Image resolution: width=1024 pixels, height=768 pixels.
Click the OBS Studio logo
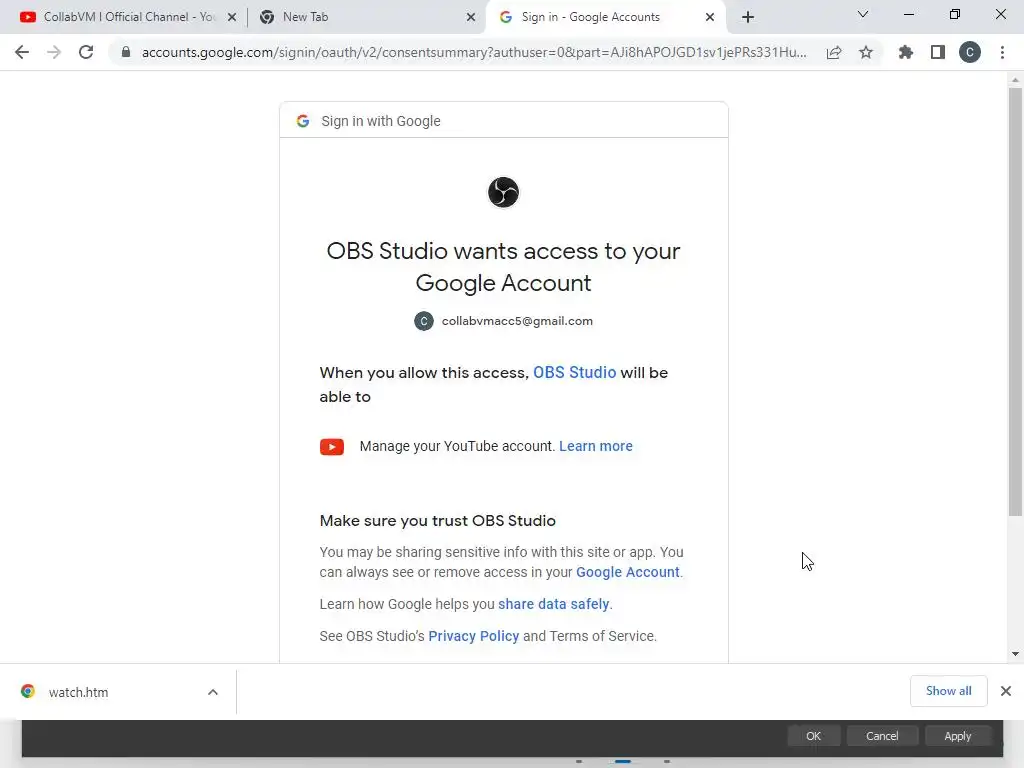(504, 192)
